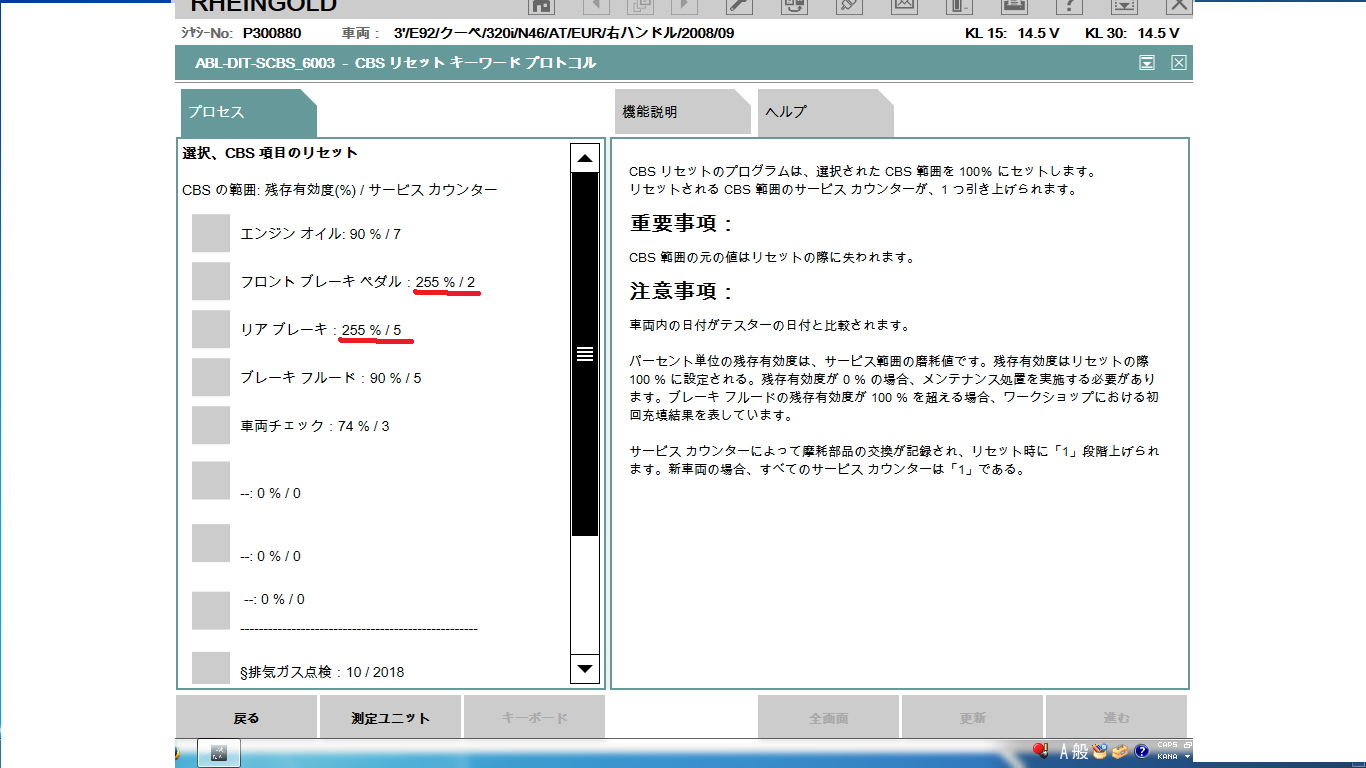Open the ヘルプ tab
The height and width of the screenshot is (768, 1366).
(x=818, y=112)
